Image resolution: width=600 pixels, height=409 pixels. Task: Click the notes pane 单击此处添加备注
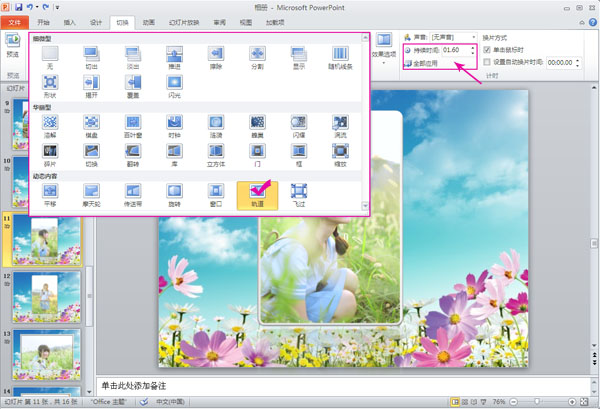tap(342, 386)
